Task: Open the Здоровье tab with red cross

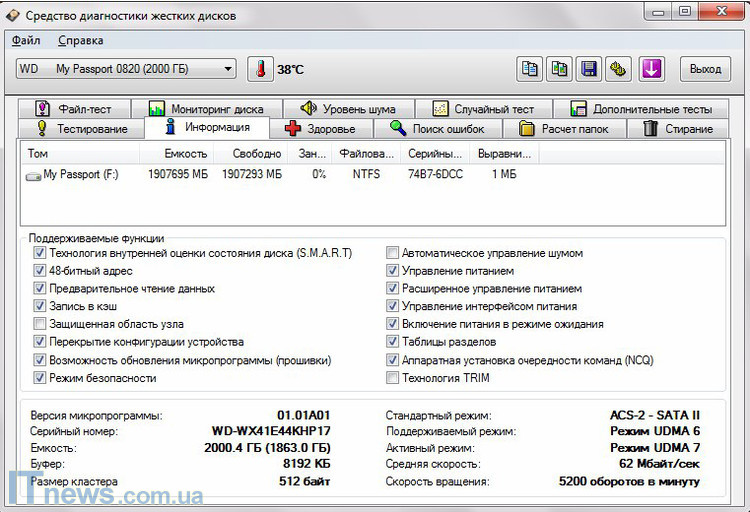Action: (x=320, y=129)
